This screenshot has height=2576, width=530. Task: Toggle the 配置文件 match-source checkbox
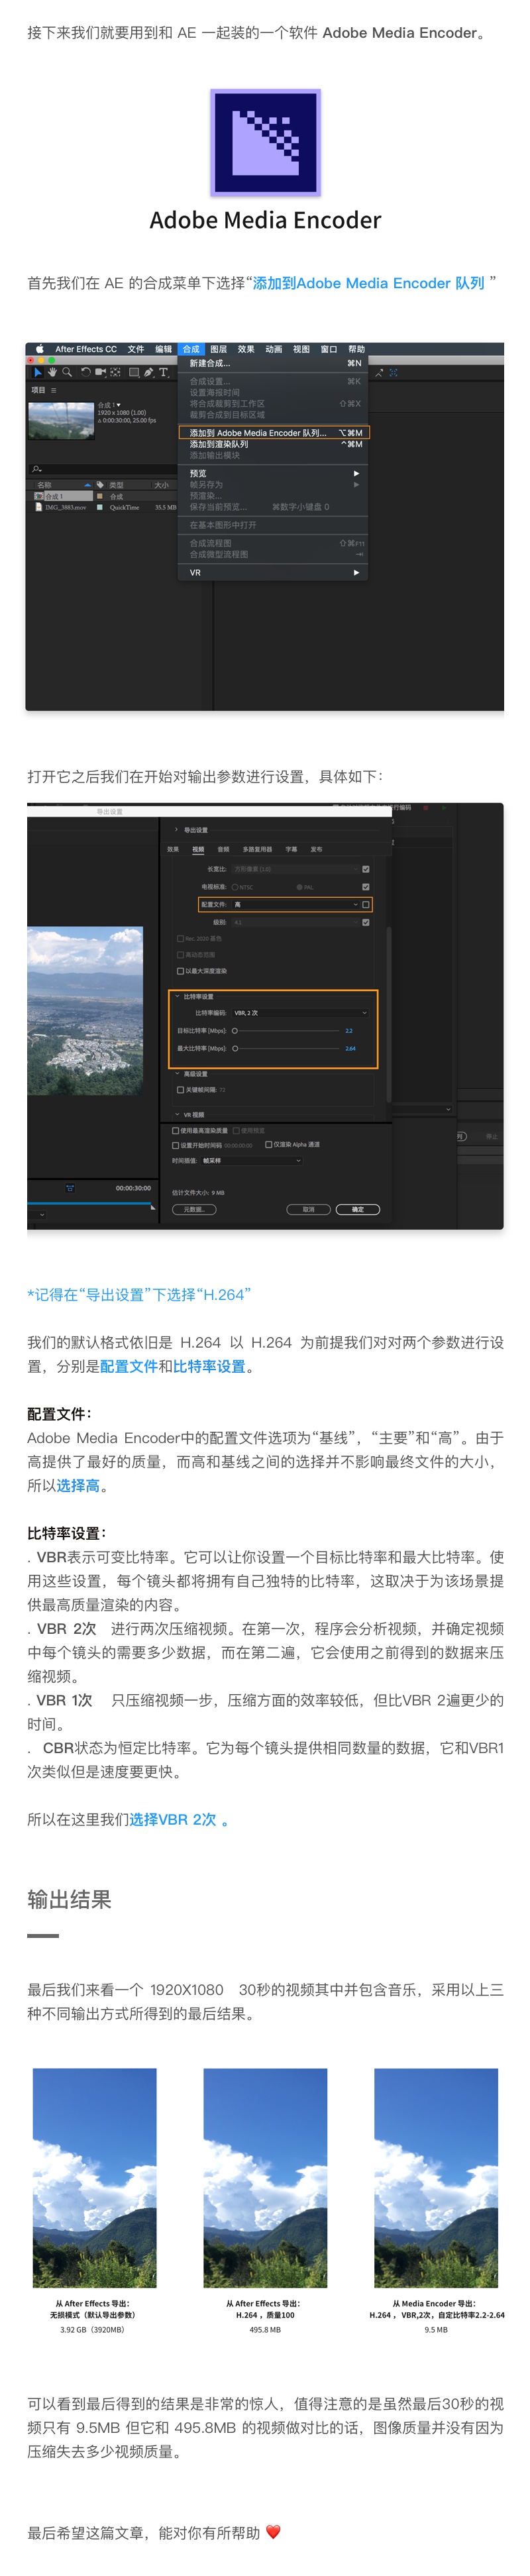tap(365, 904)
